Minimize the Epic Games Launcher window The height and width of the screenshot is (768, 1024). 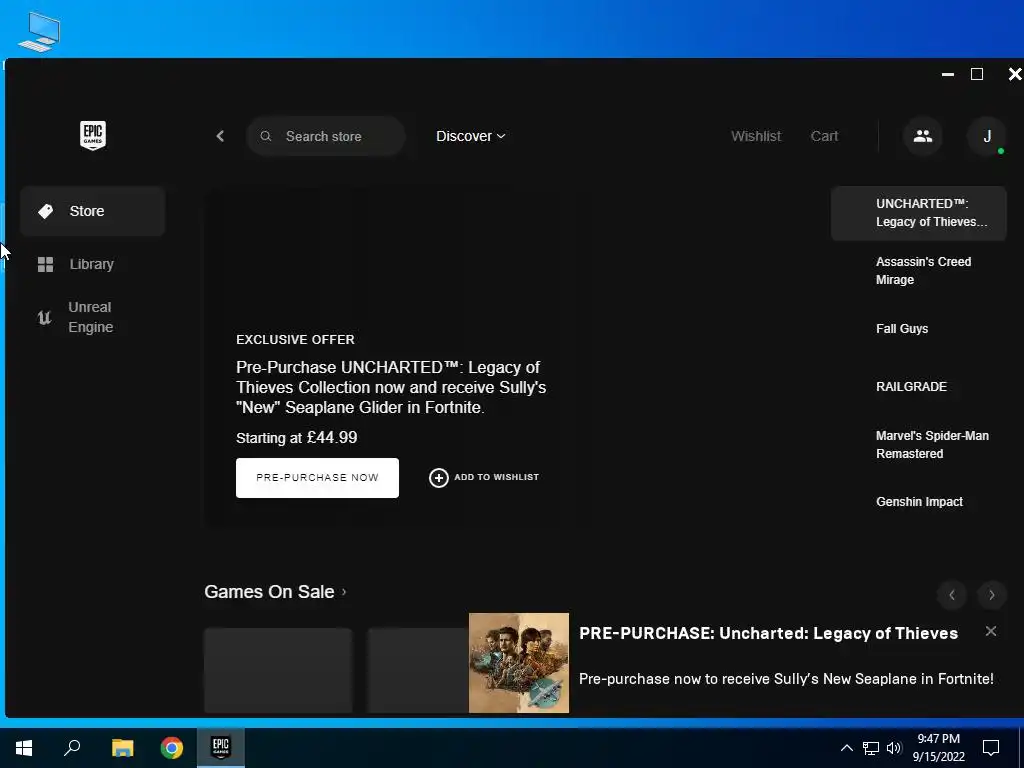pos(948,74)
